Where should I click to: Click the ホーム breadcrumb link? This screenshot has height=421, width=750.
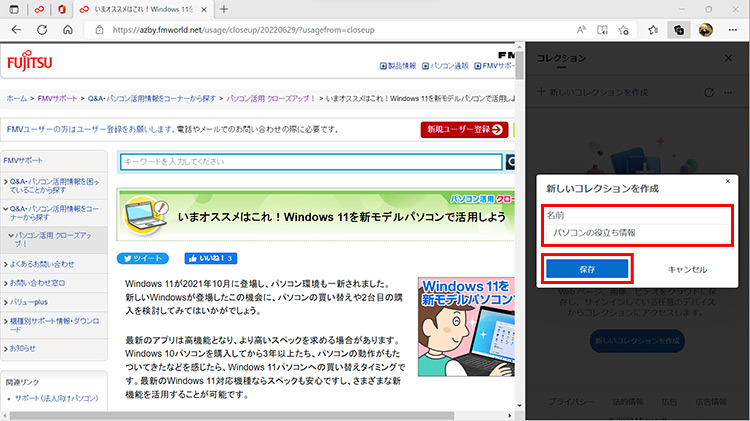click(16, 99)
